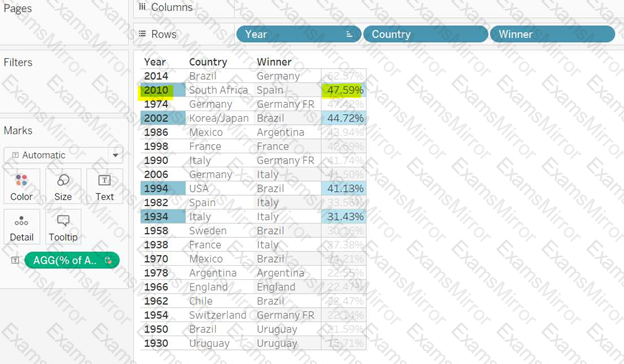Click the 41.13% cell for 1994
This screenshot has width=624, height=364.
(344, 189)
